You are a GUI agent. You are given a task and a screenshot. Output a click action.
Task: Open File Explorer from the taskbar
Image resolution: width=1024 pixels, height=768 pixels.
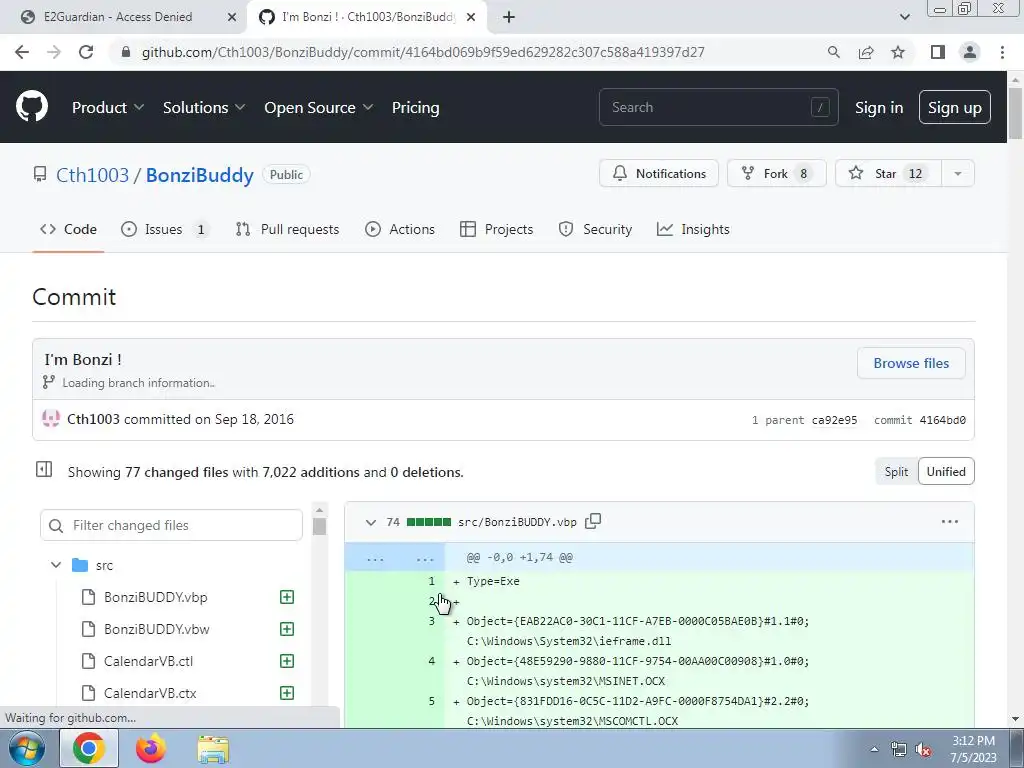(x=214, y=749)
